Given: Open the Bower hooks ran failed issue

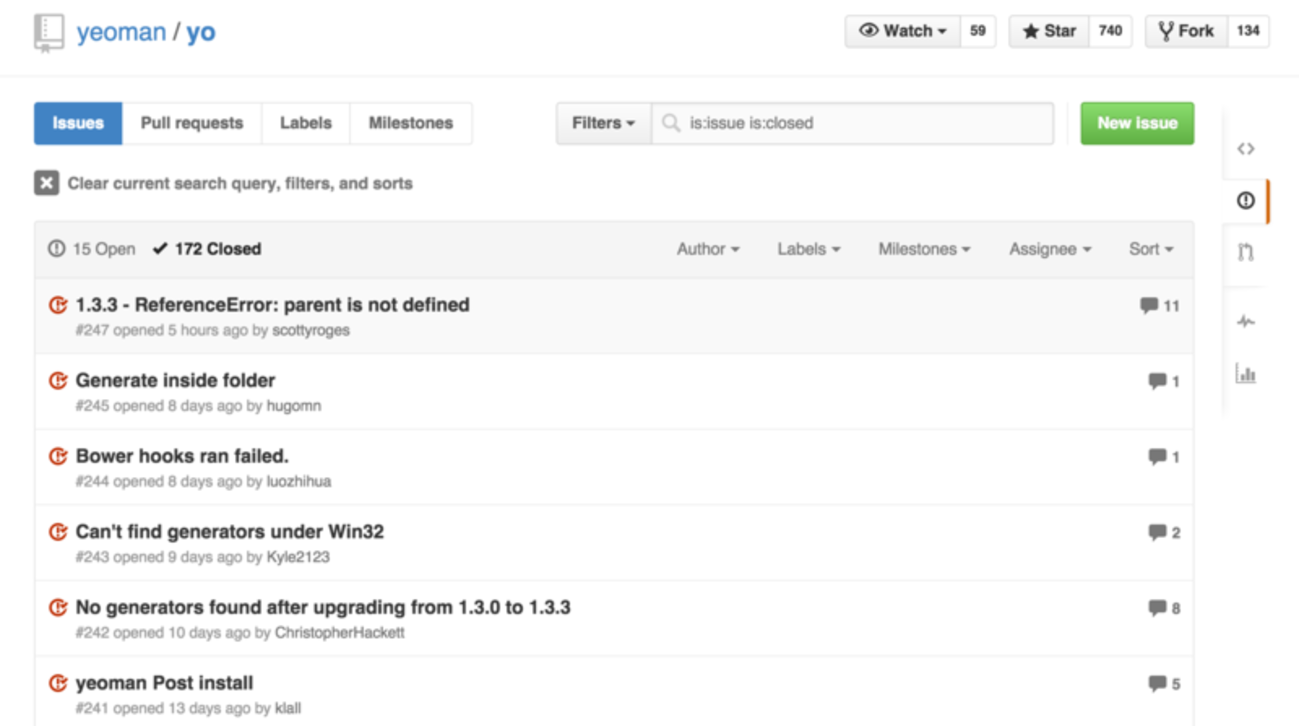Looking at the screenshot, I should point(182,456).
